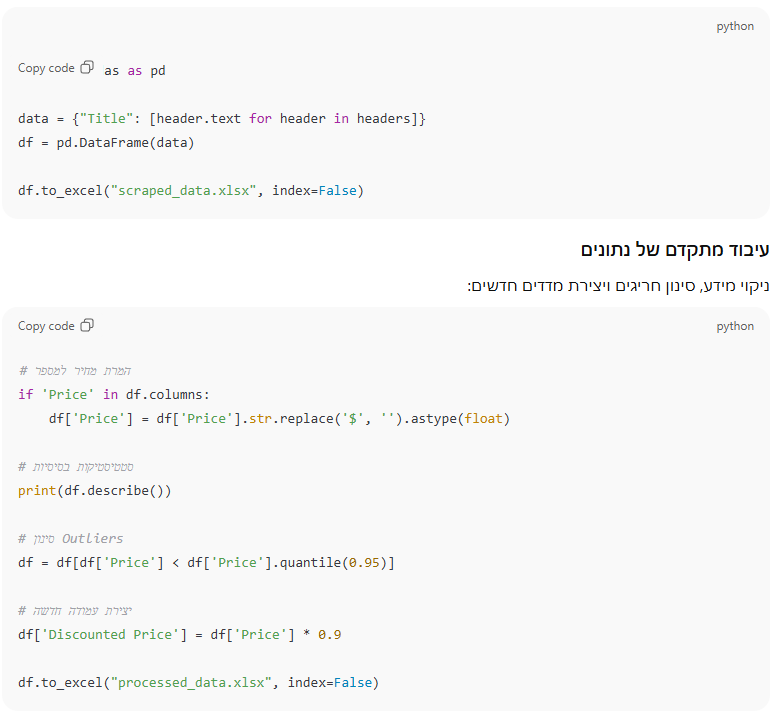Click the 'python' label of the second code block
Screen dimensions: 774x719
pos(735,326)
